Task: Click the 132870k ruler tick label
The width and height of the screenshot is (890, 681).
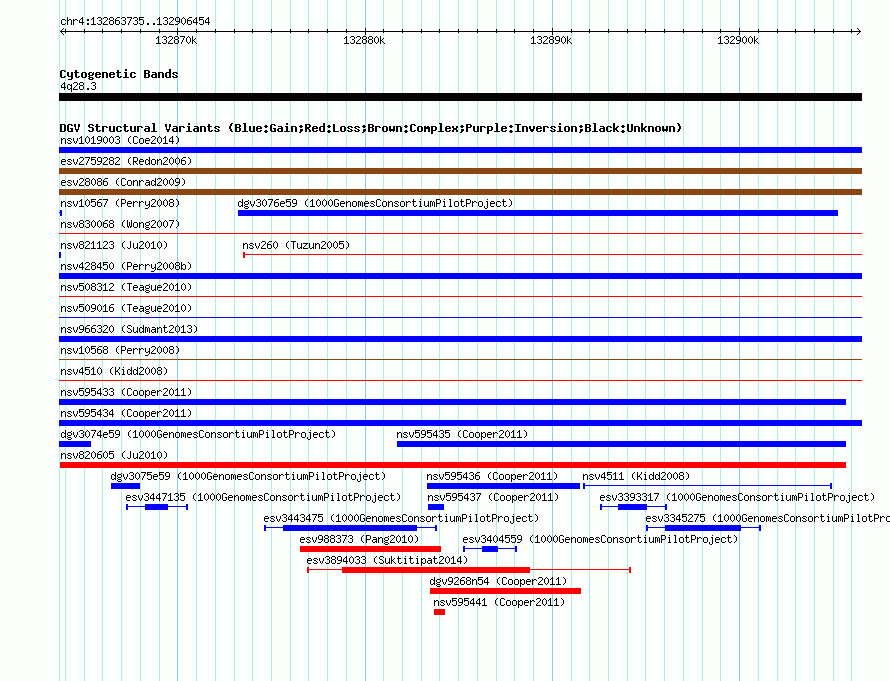Action: [x=176, y=40]
